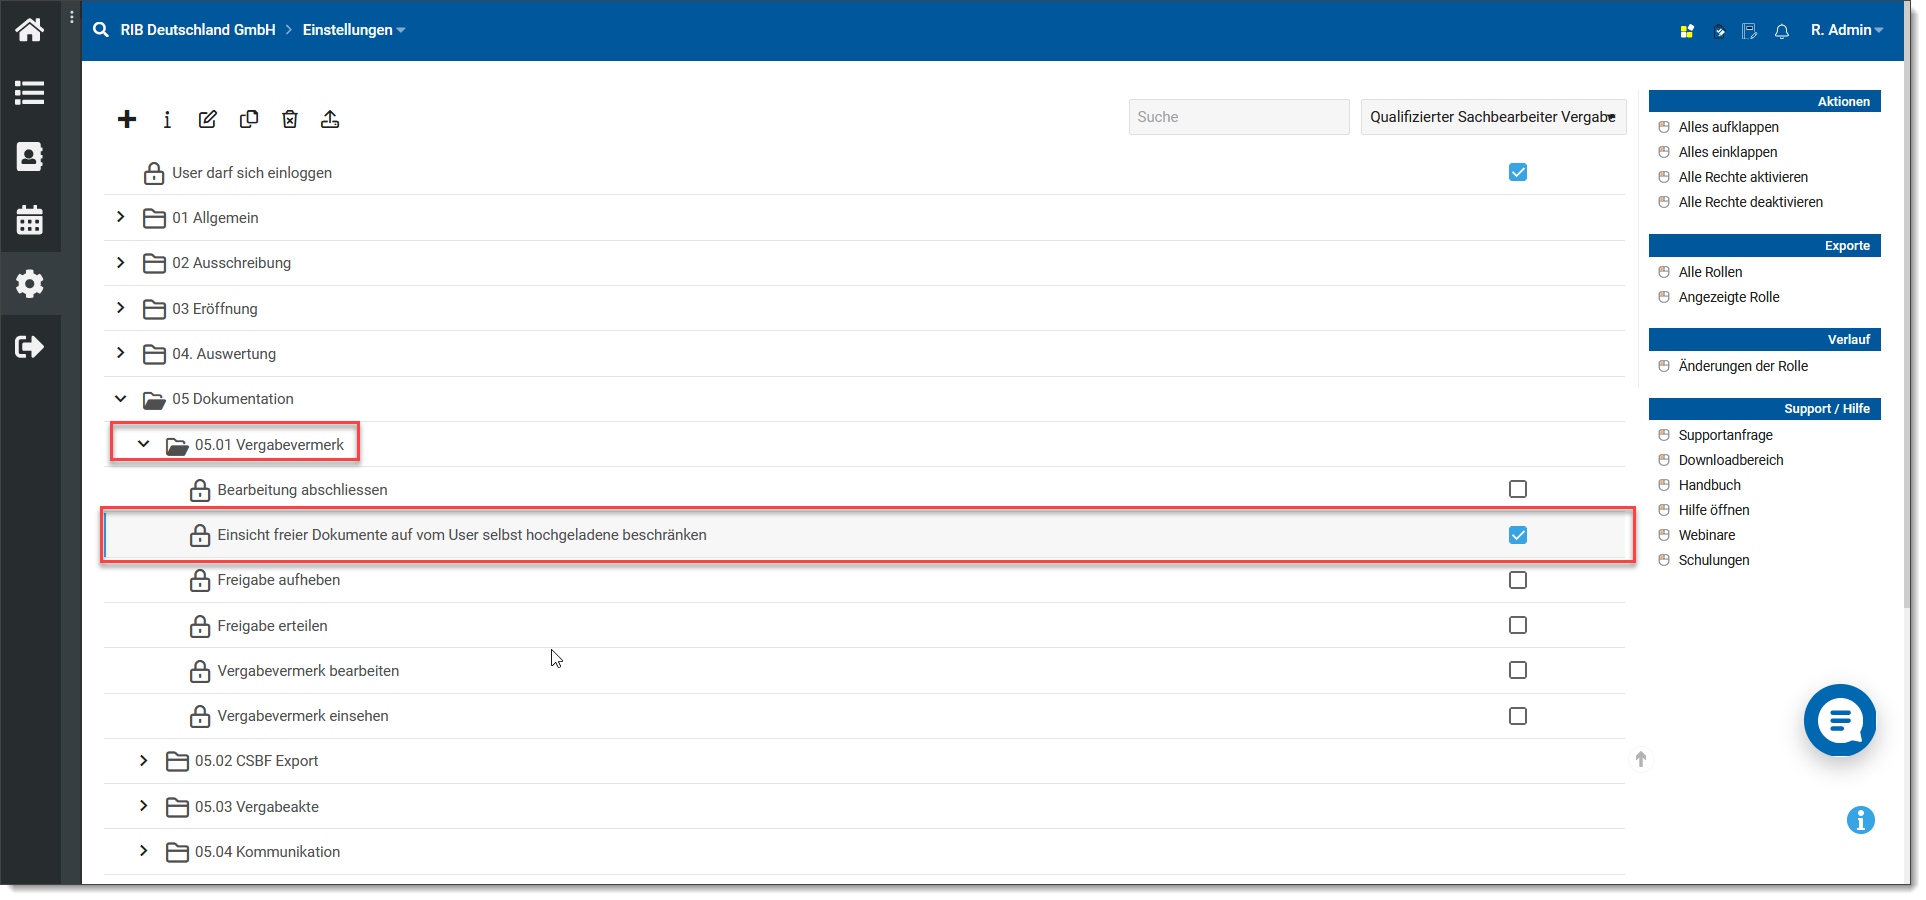The height and width of the screenshot is (900, 1926).
Task: Open Änderungen der Rolle history
Action: click(1743, 366)
